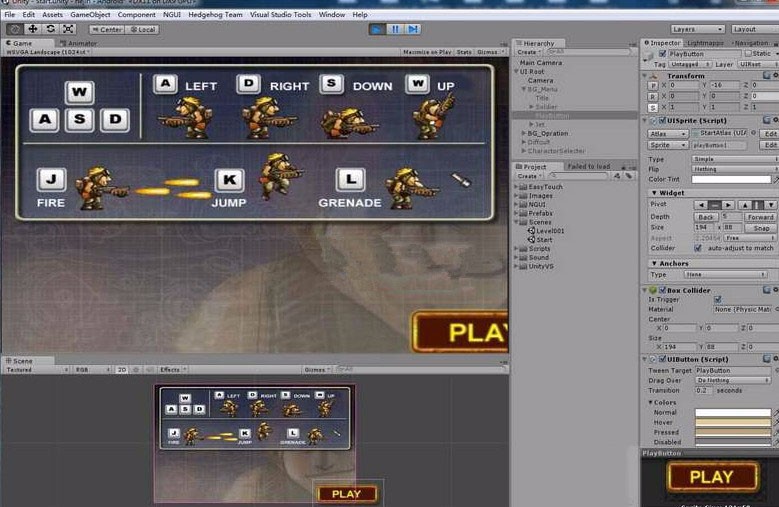
Task: Toggle the Static checkbox
Action: coord(747,54)
